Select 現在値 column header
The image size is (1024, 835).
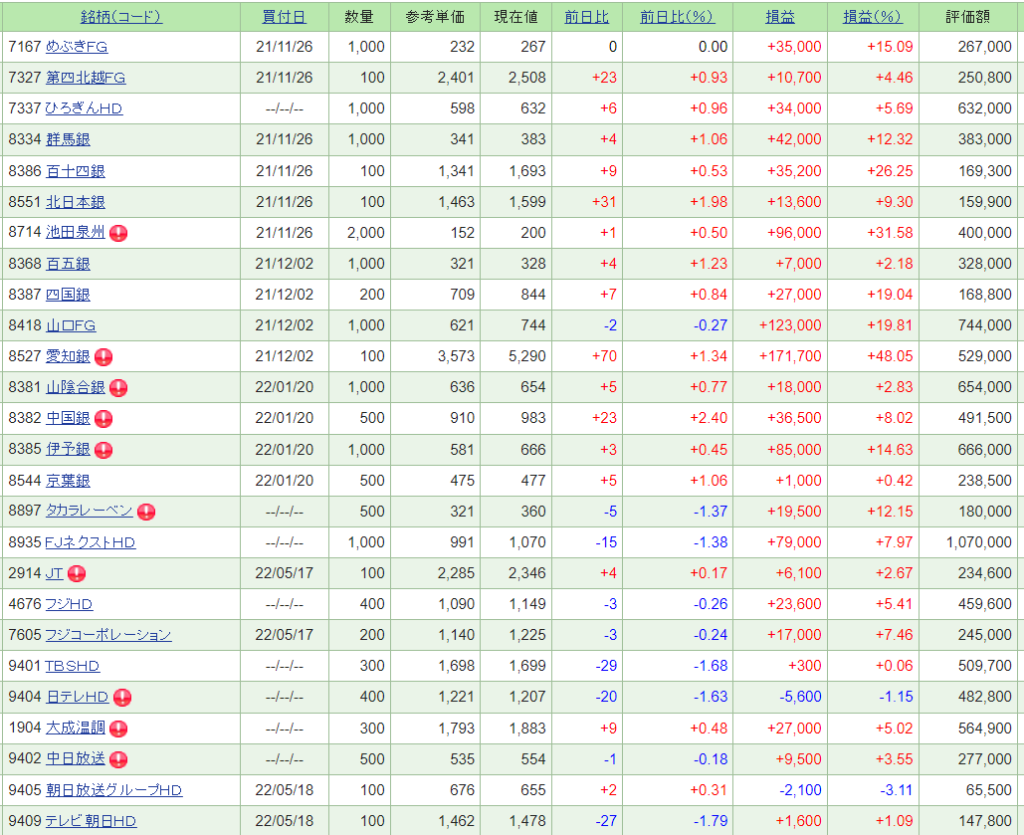(516, 16)
